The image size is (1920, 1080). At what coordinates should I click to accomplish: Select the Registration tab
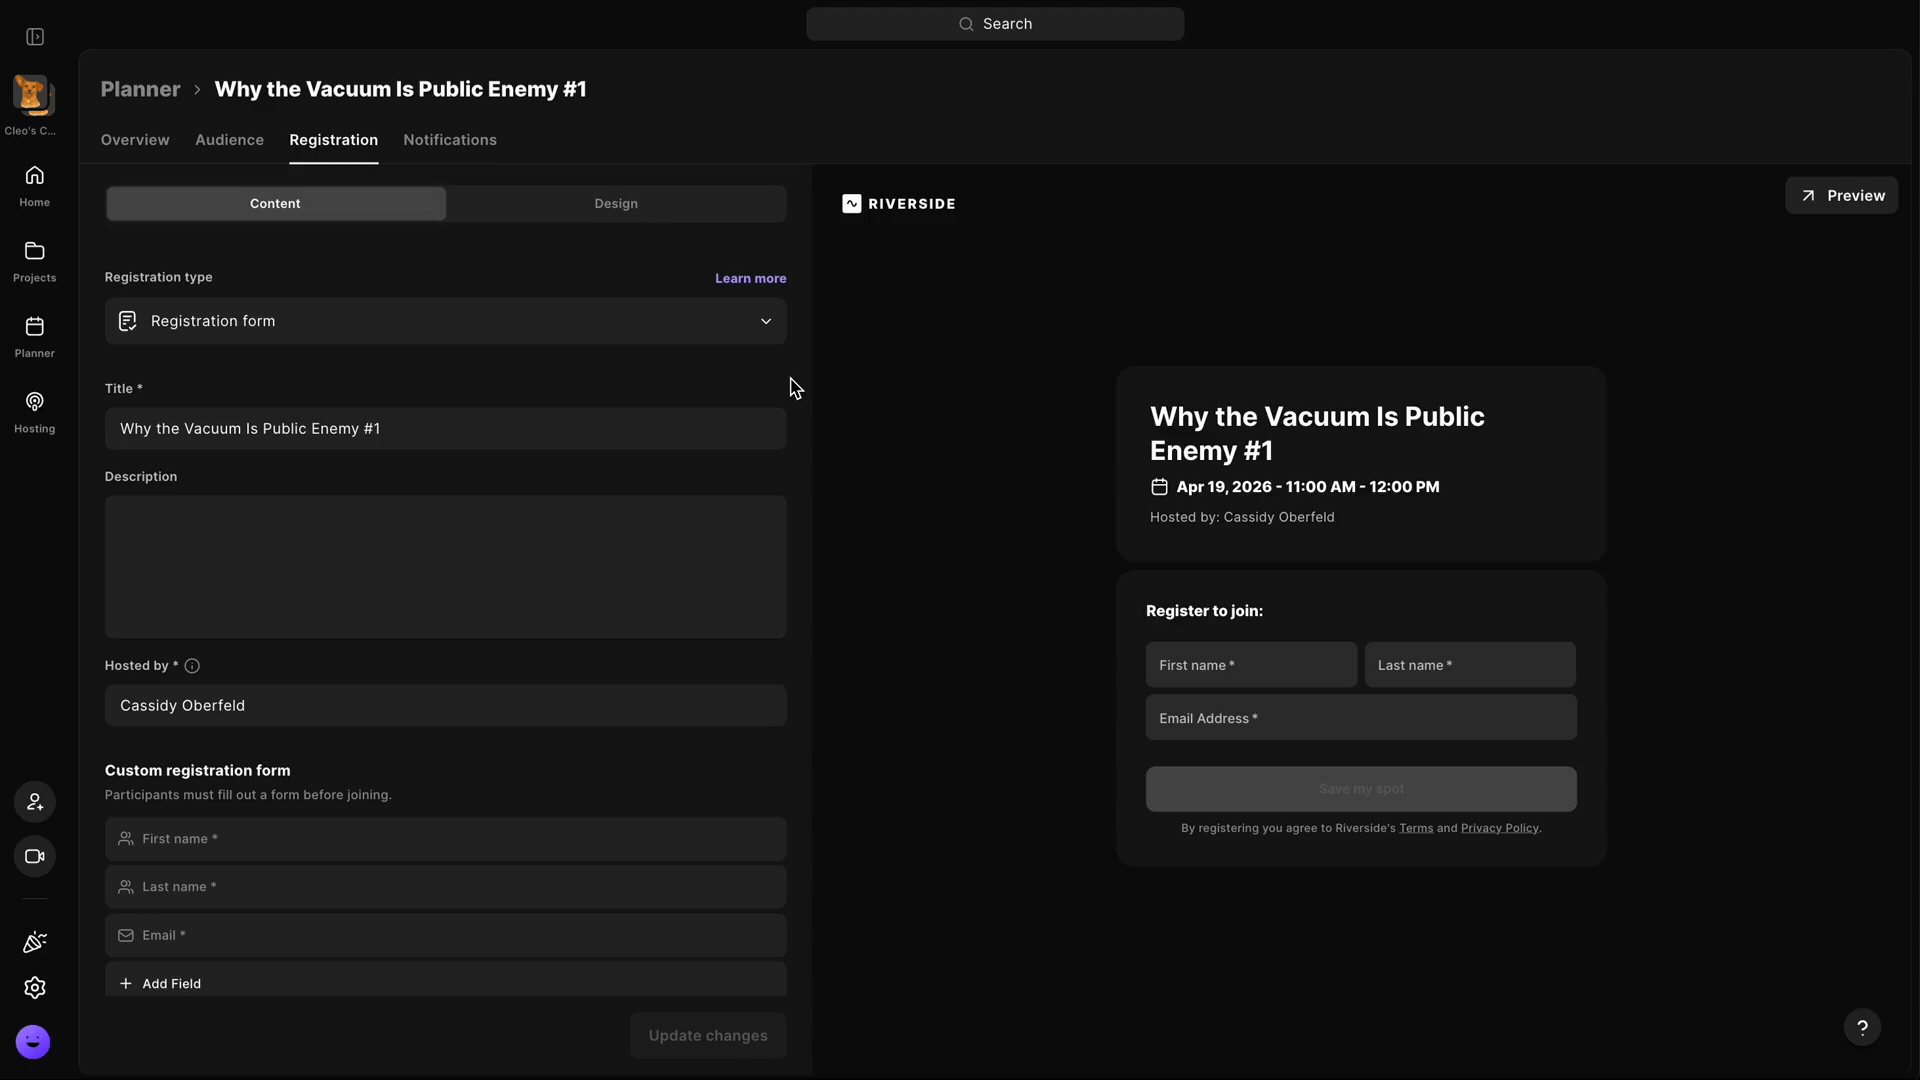tap(333, 140)
